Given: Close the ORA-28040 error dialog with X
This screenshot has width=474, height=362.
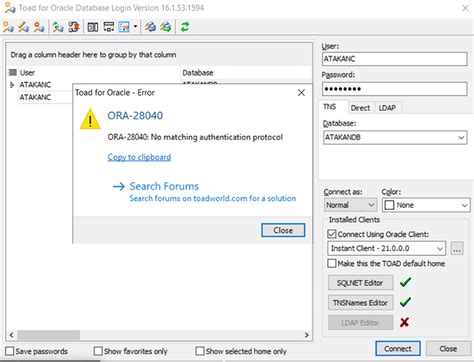Looking at the screenshot, I should tap(301, 93).
